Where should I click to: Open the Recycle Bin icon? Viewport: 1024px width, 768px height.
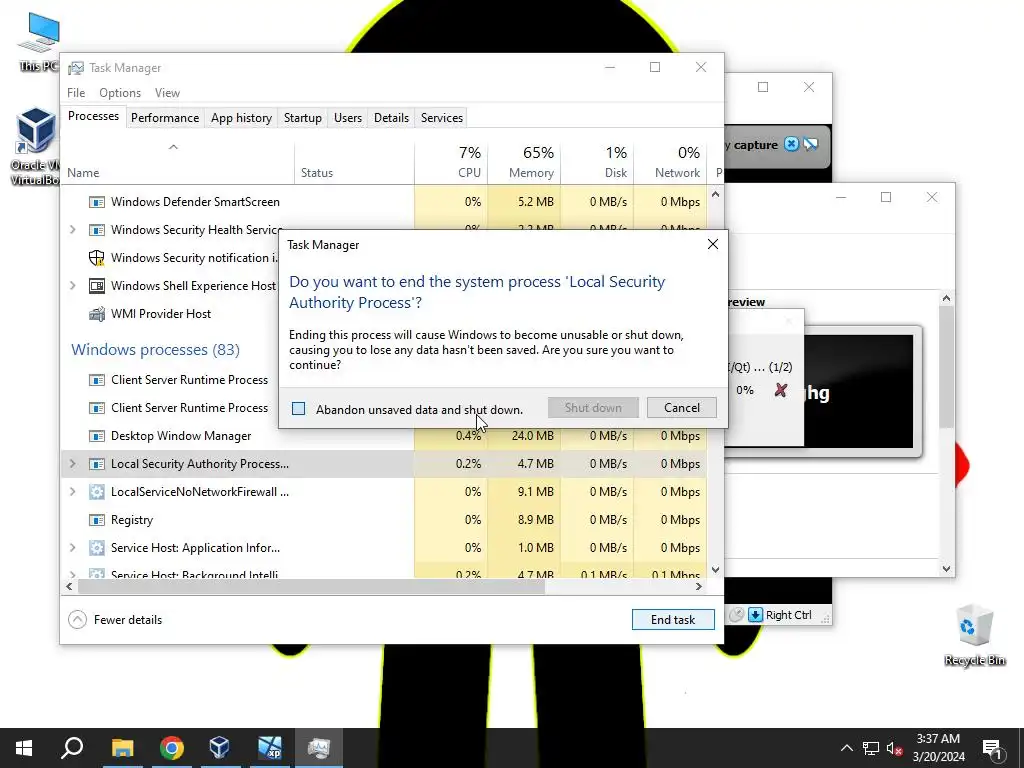pyautogui.click(x=974, y=634)
